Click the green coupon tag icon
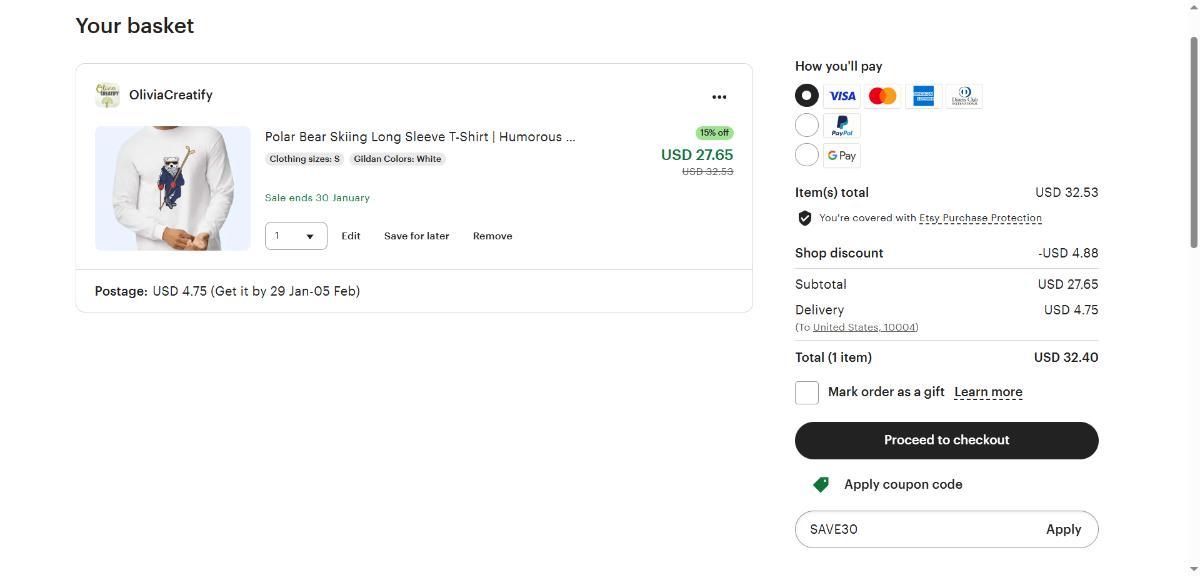This screenshot has width=1200, height=576. (x=821, y=484)
